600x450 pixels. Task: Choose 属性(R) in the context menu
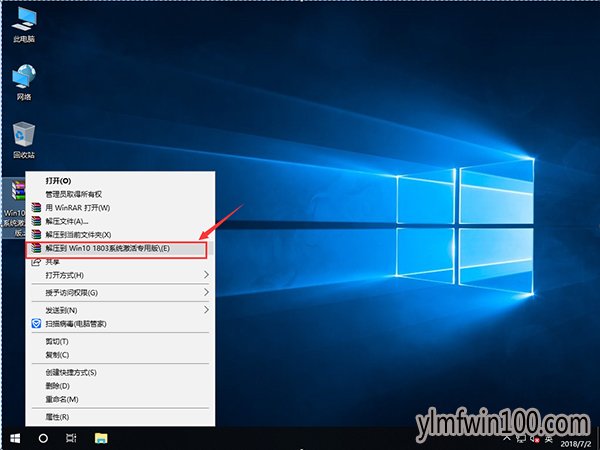[120, 417]
